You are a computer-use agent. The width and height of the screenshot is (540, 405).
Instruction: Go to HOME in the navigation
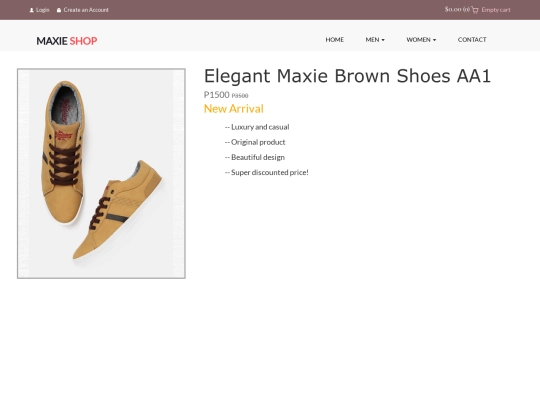334,40
